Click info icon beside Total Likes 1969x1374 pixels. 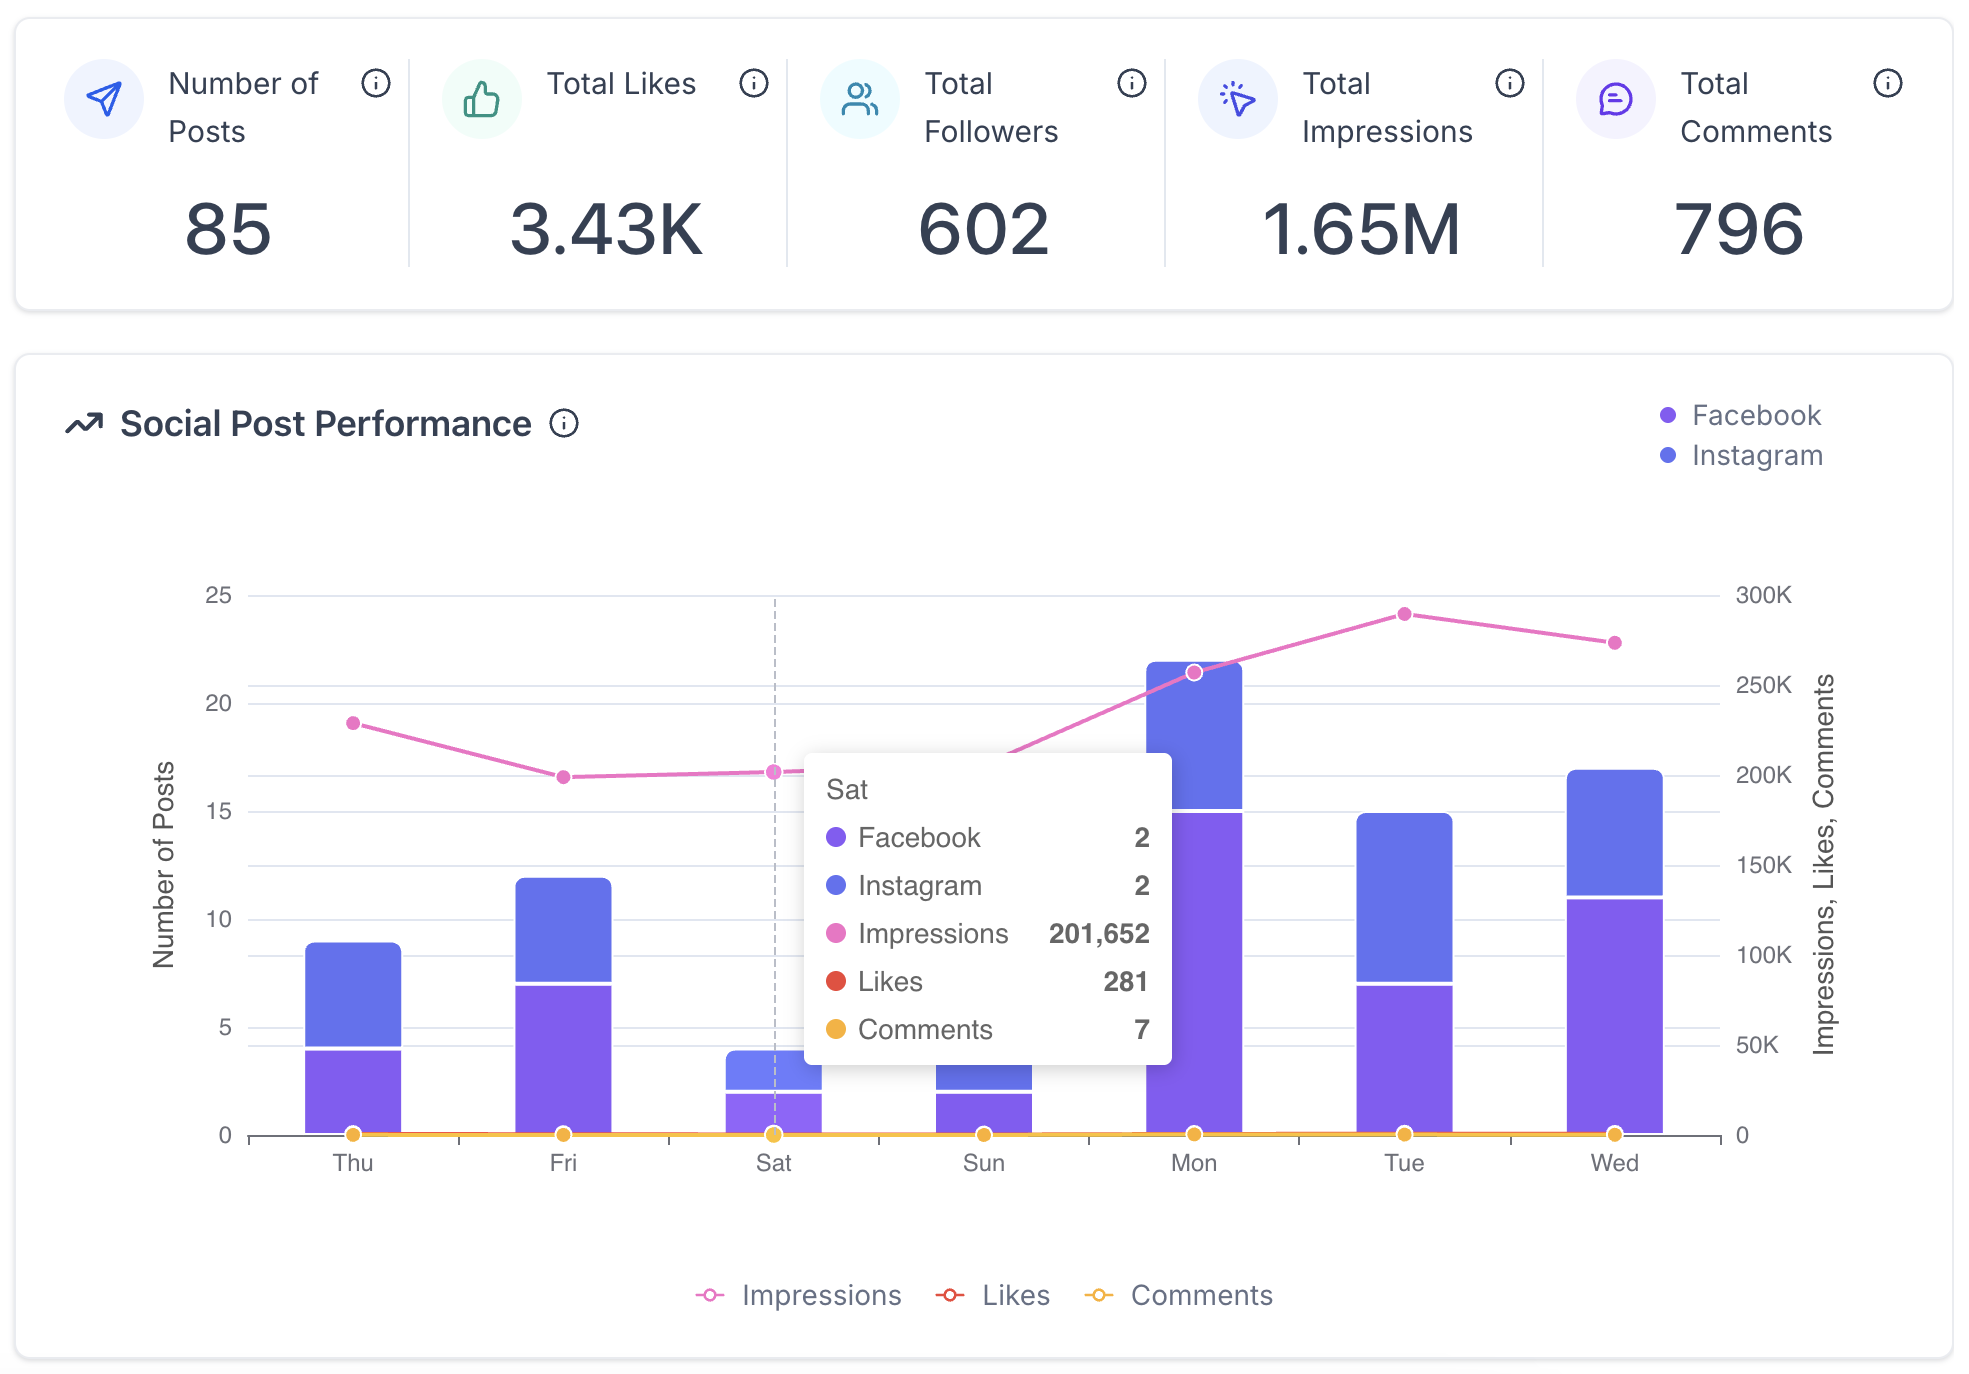tap(754, 83)
